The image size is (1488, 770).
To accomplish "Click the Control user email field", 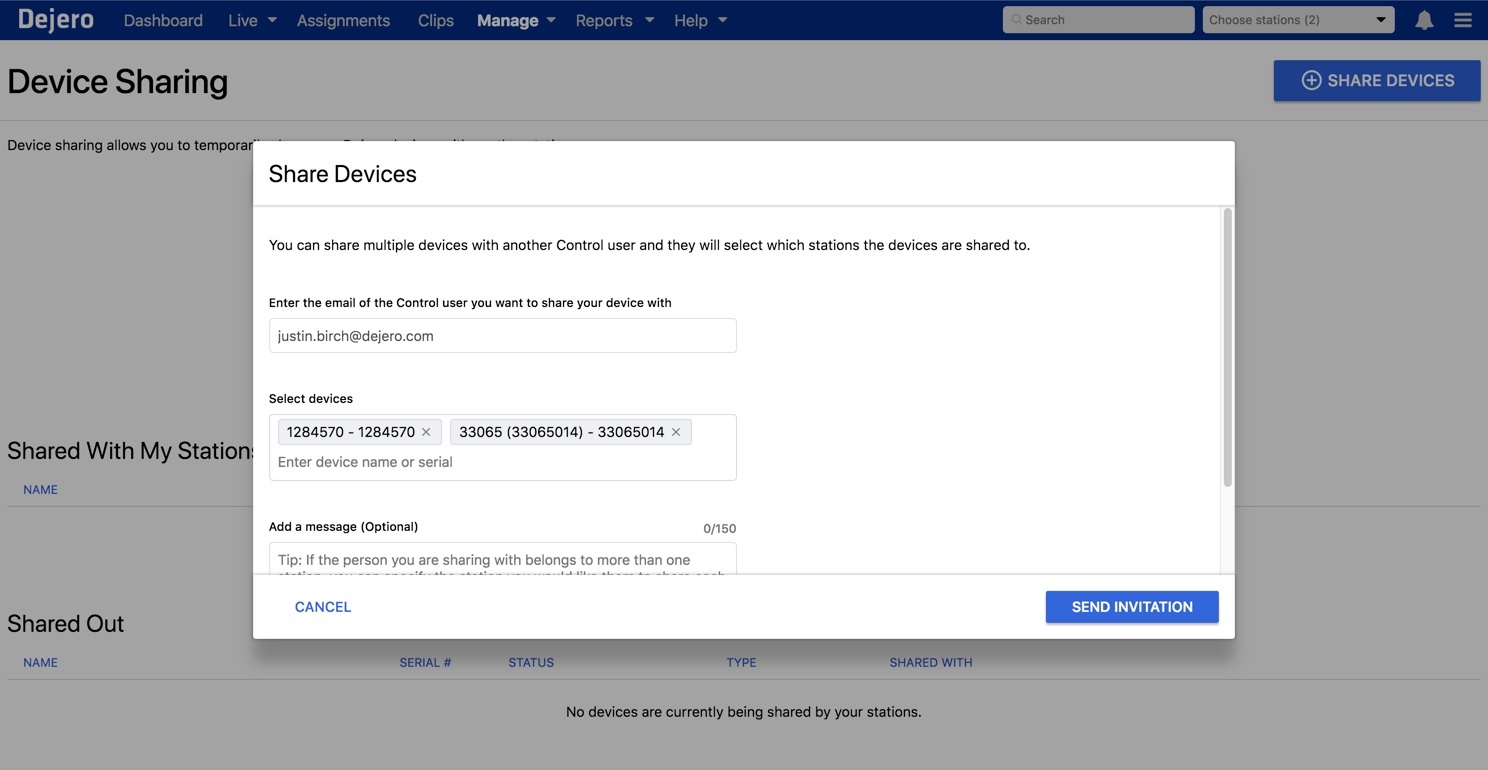I will [502, 336].
